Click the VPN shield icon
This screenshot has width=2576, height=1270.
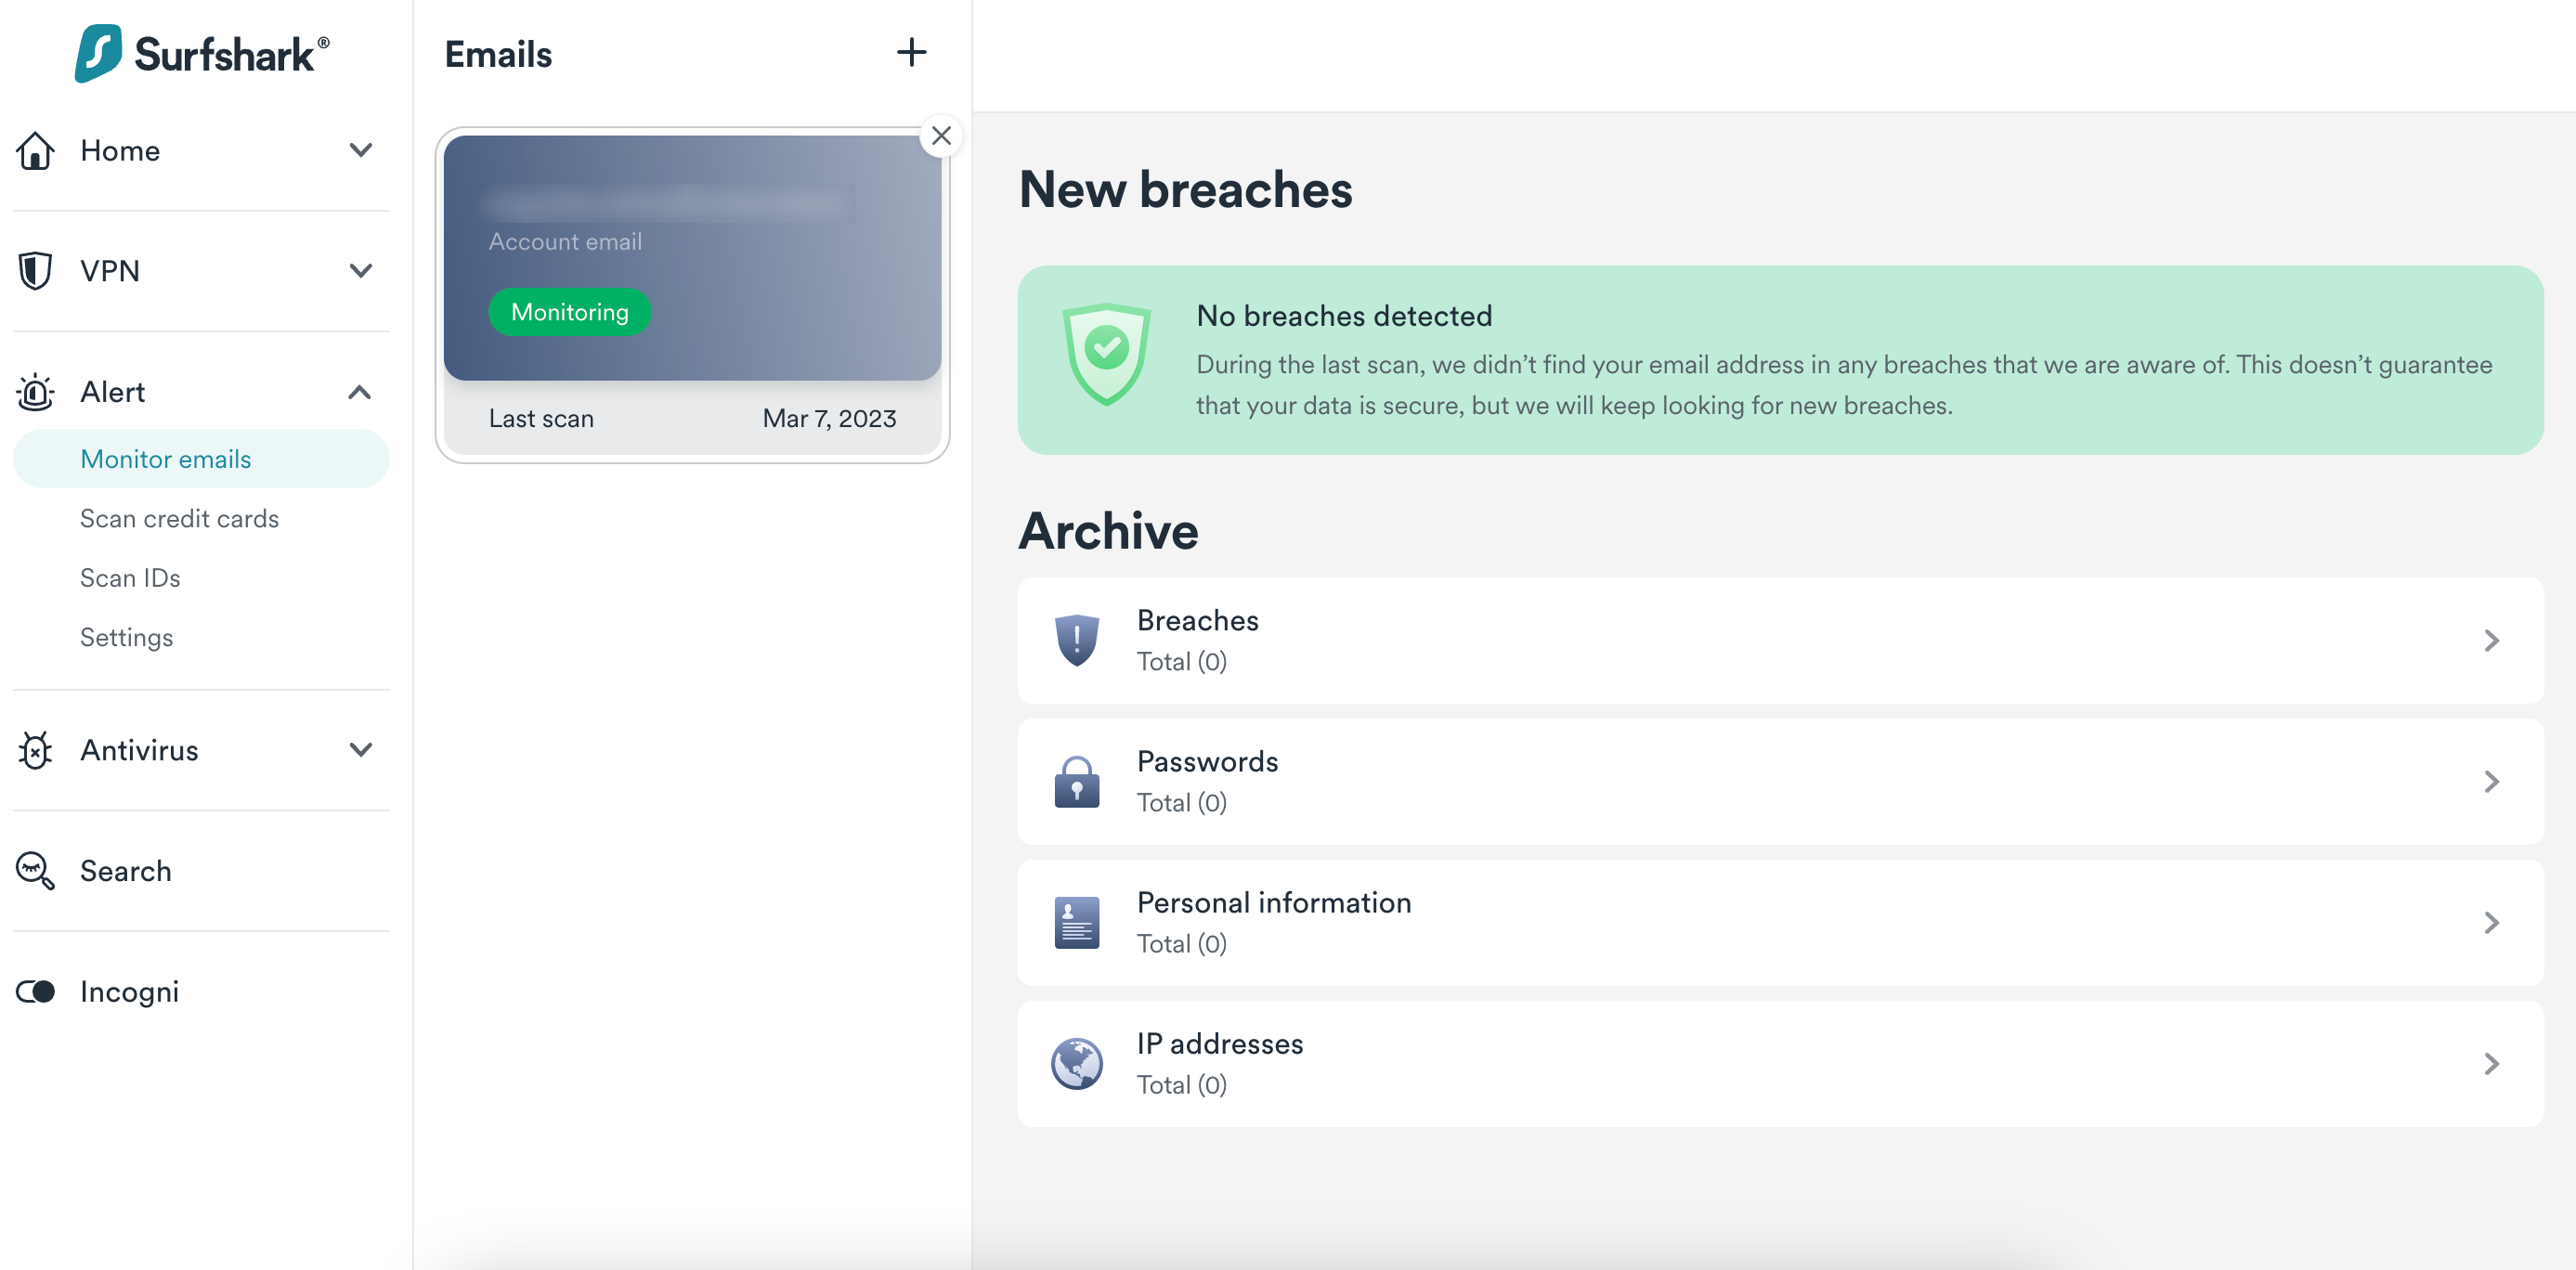pyautogui.click(x=36, y=271)
